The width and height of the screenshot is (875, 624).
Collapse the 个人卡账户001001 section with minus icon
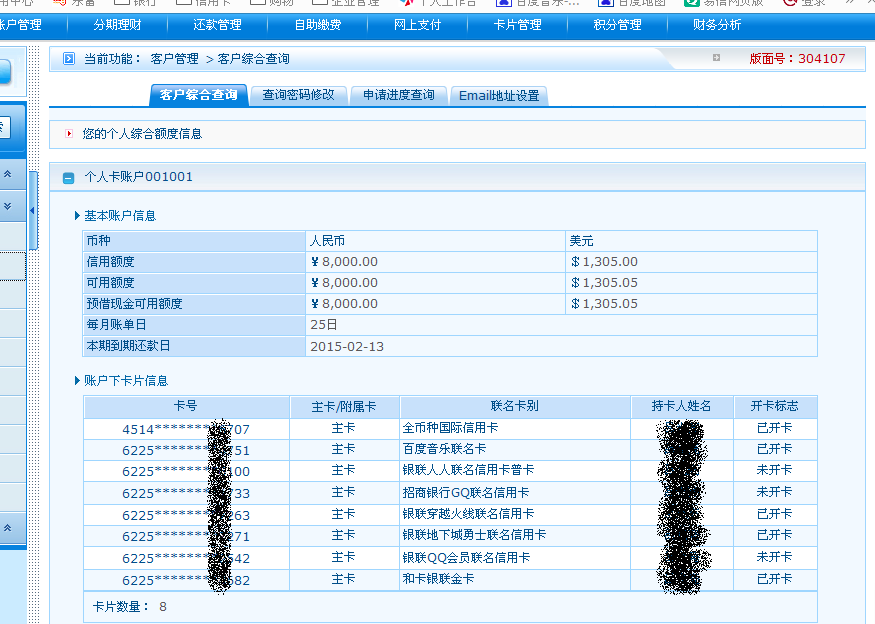click(x=68, y=178)
